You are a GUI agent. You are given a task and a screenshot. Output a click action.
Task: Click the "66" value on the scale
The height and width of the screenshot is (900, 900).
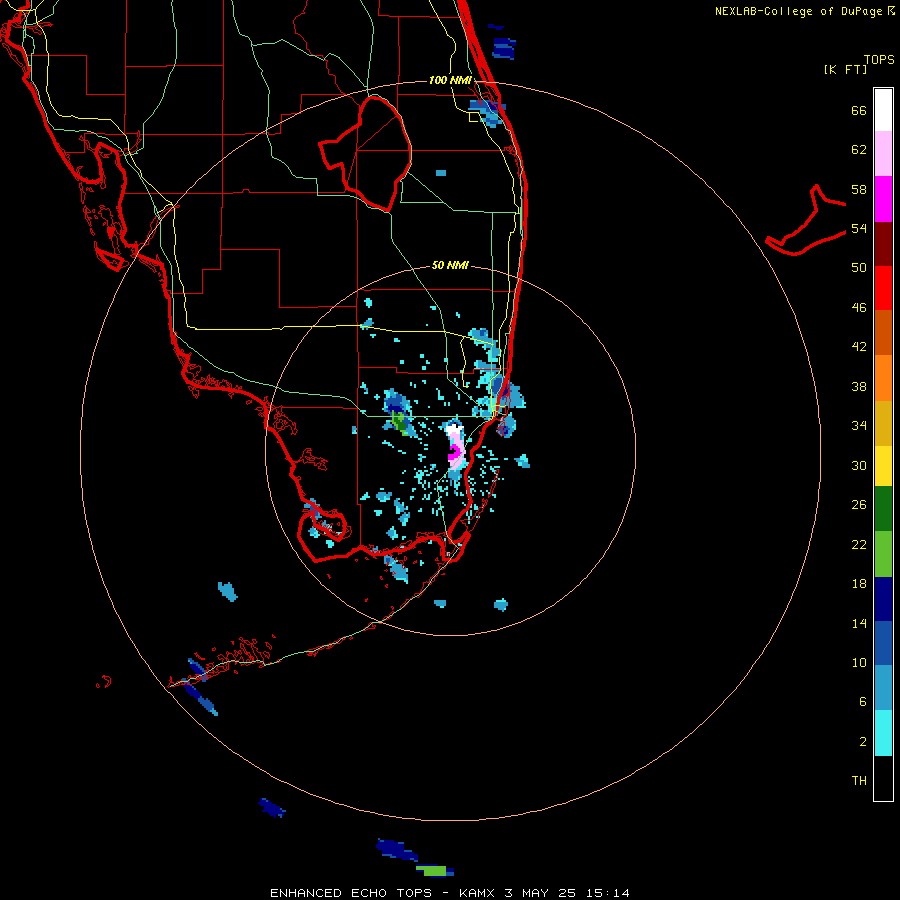[x=859, y=110]
